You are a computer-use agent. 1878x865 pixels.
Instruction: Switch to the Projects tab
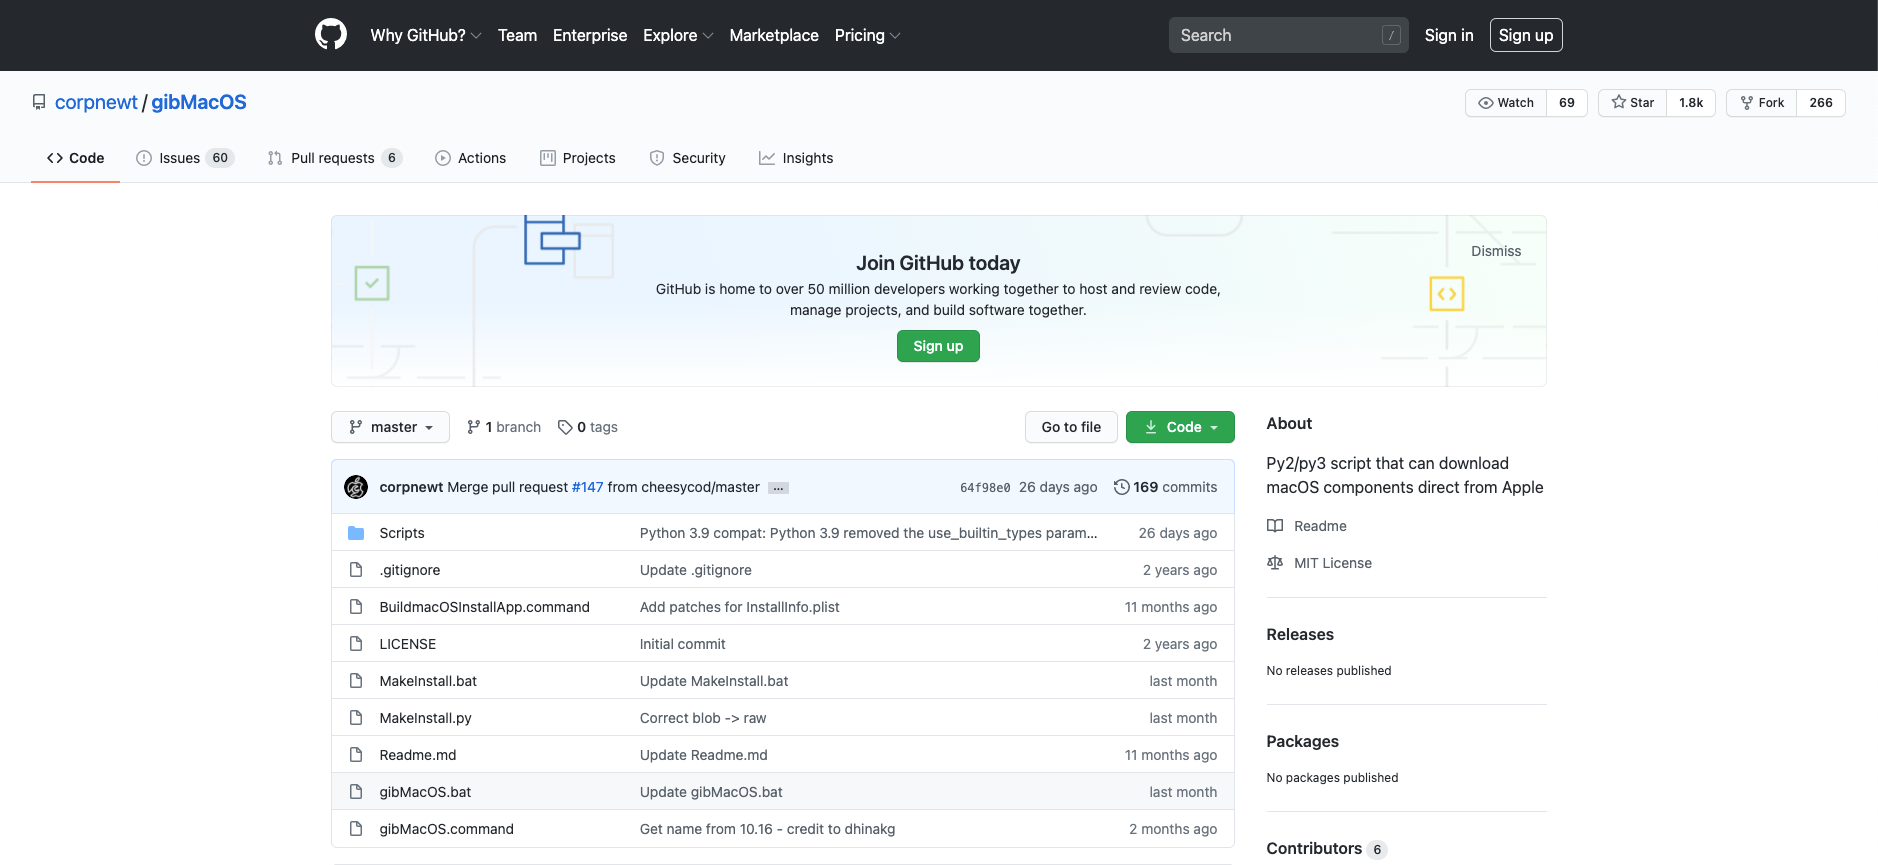[578, 158]
